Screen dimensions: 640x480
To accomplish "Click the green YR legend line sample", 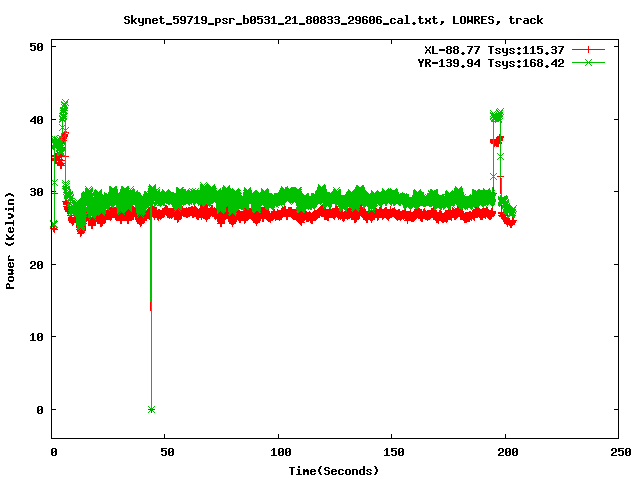I will 588,63.
